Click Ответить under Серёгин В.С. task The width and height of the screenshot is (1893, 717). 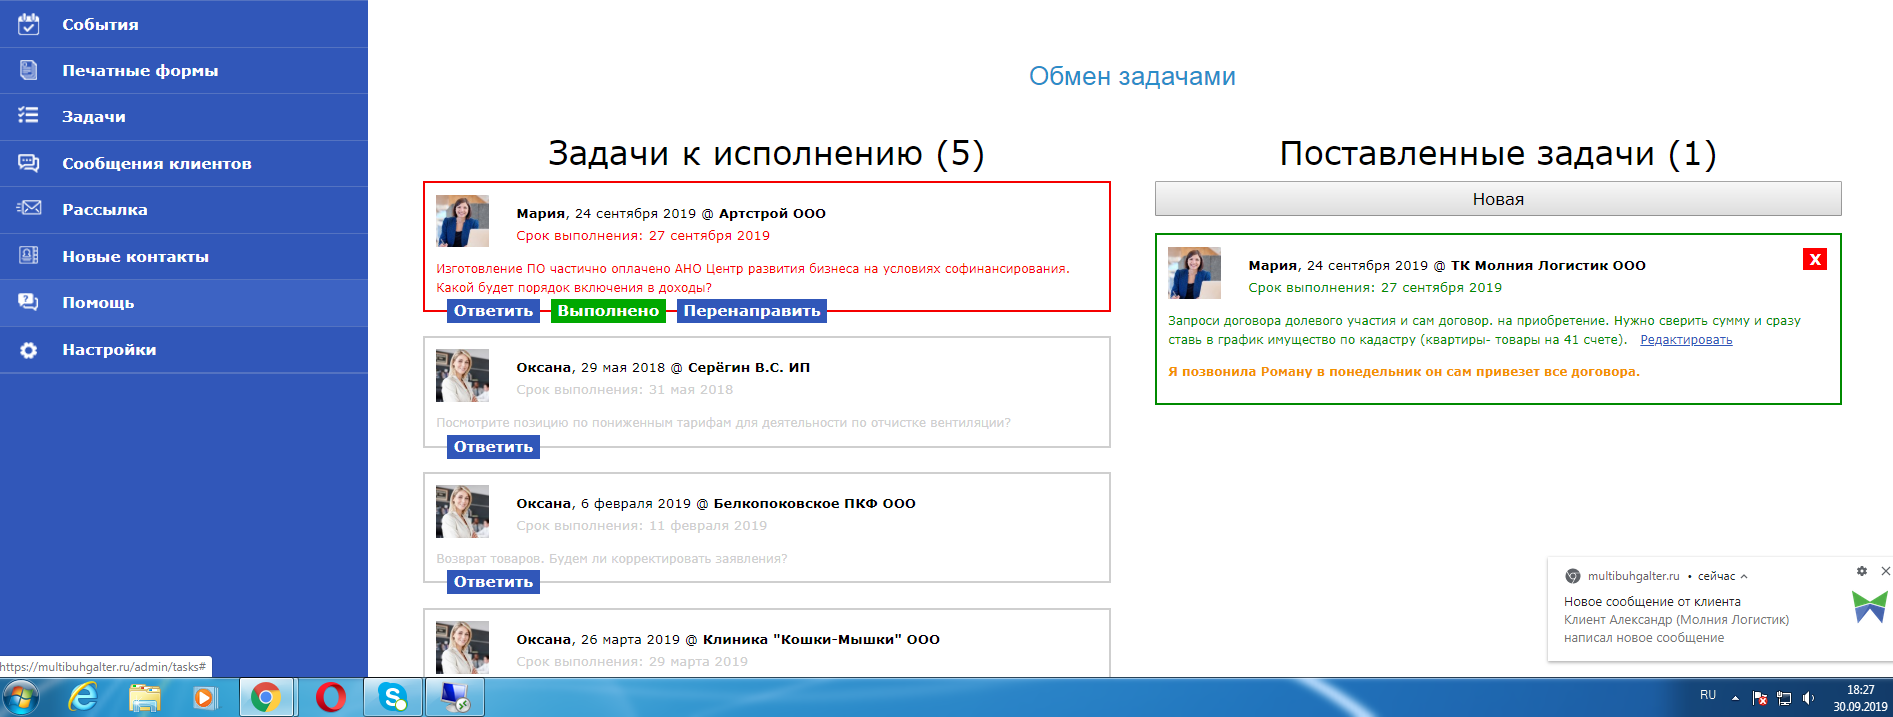pyautogui.click(x=493, y=447)
